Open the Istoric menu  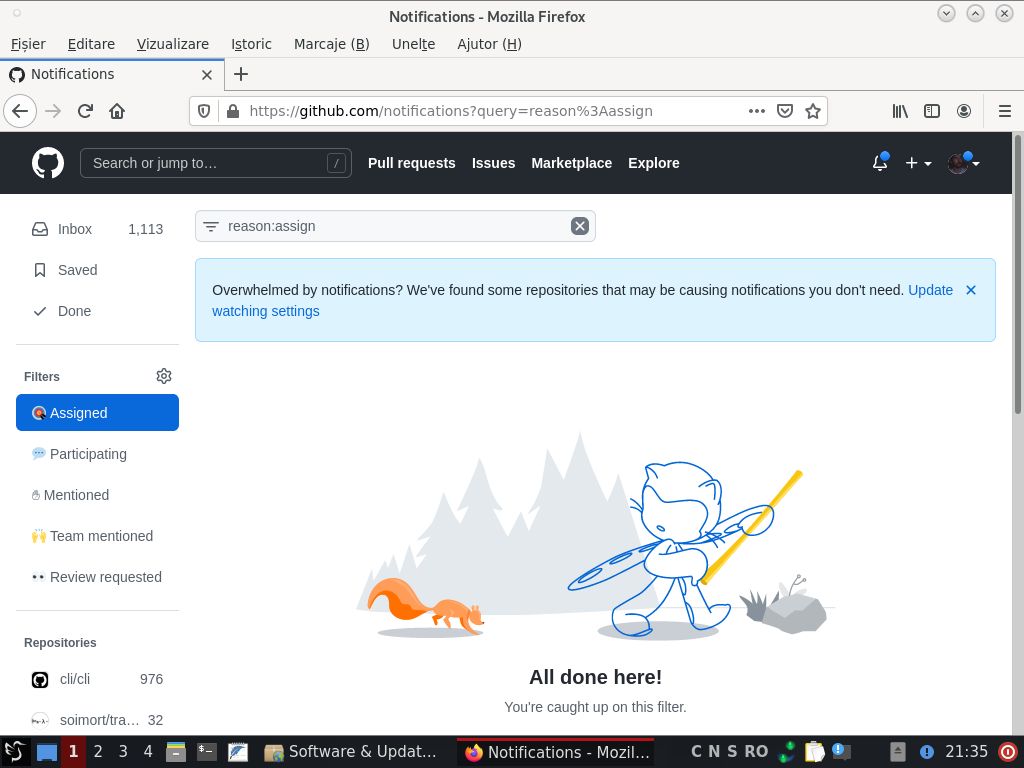(x=251, y=44)
